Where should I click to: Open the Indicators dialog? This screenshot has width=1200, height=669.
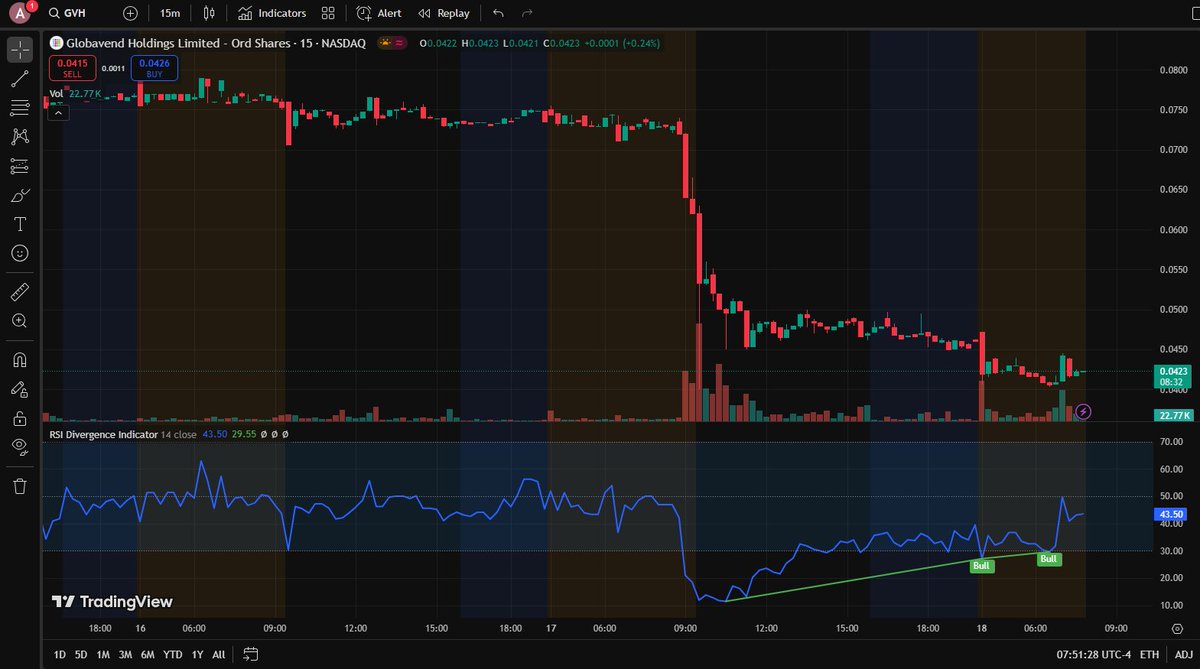click(x=272, y=14)
